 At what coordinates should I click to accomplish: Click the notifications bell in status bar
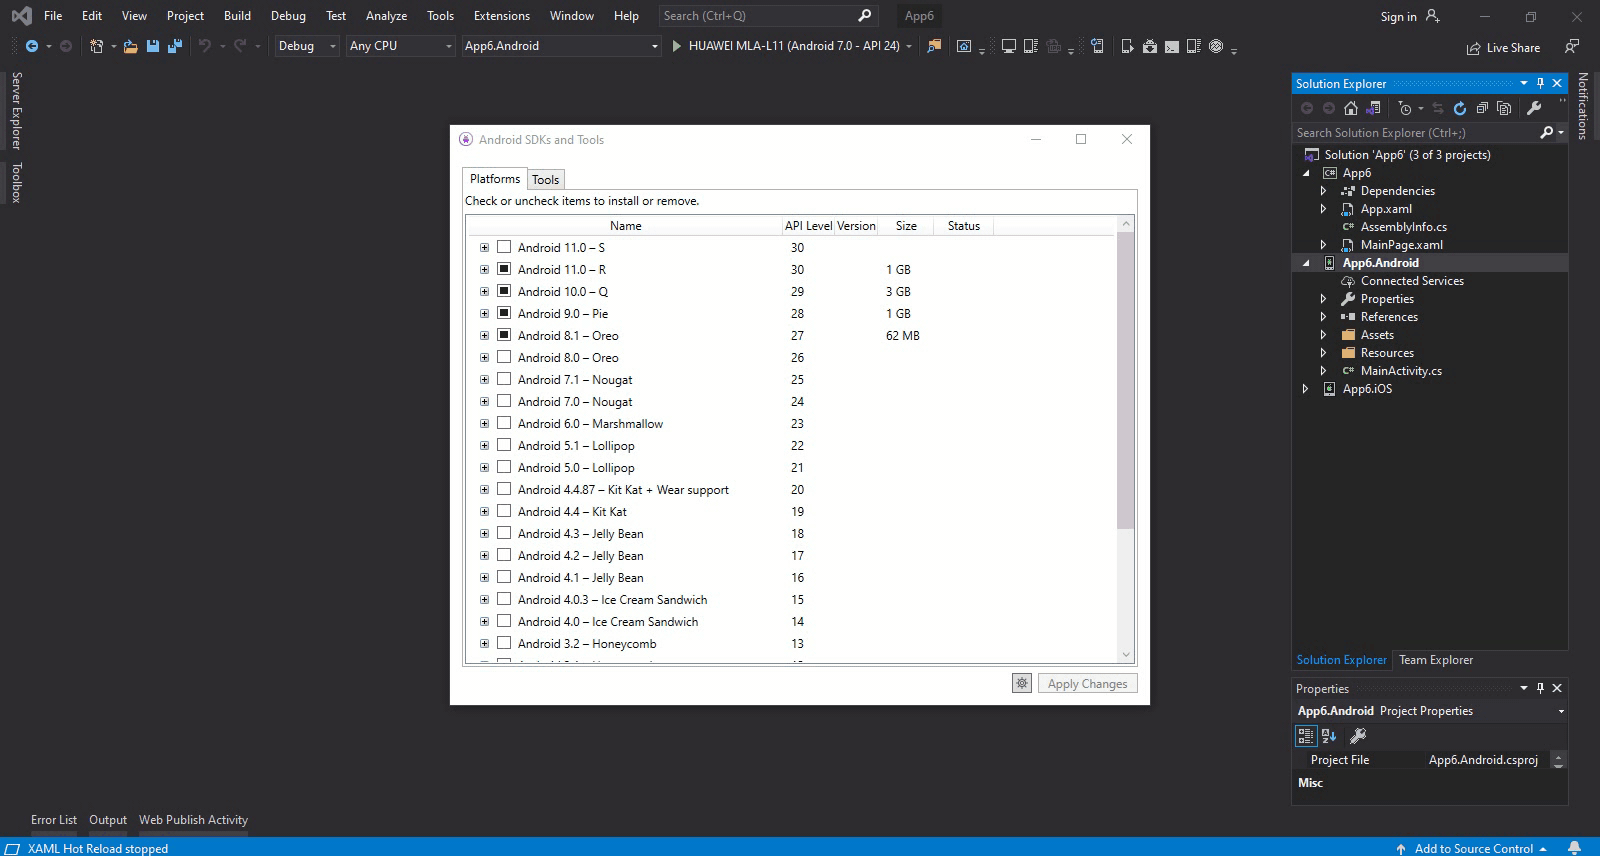pyautogui.click(x=1575, y=848)
